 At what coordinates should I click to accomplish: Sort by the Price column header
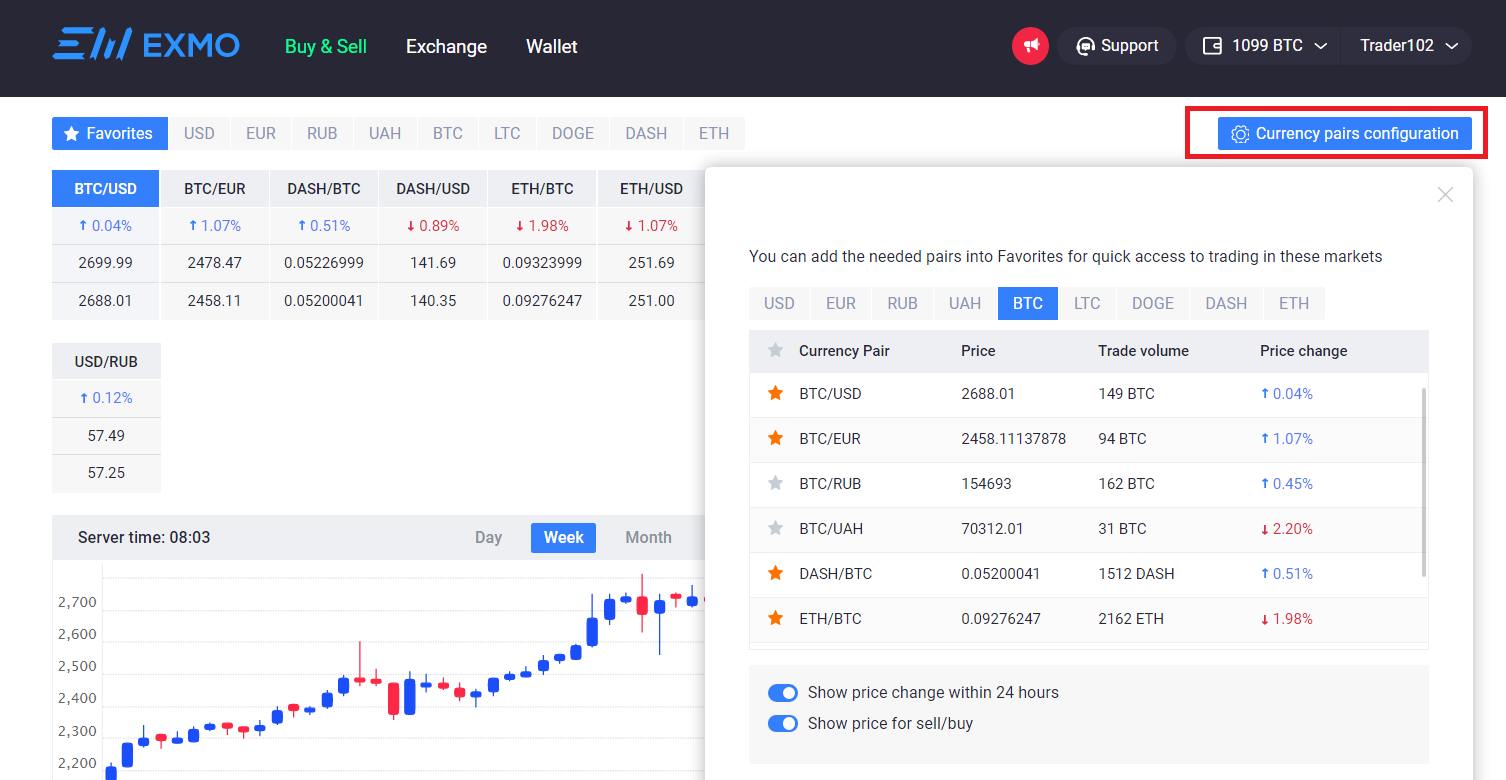(x=978, y=351)
